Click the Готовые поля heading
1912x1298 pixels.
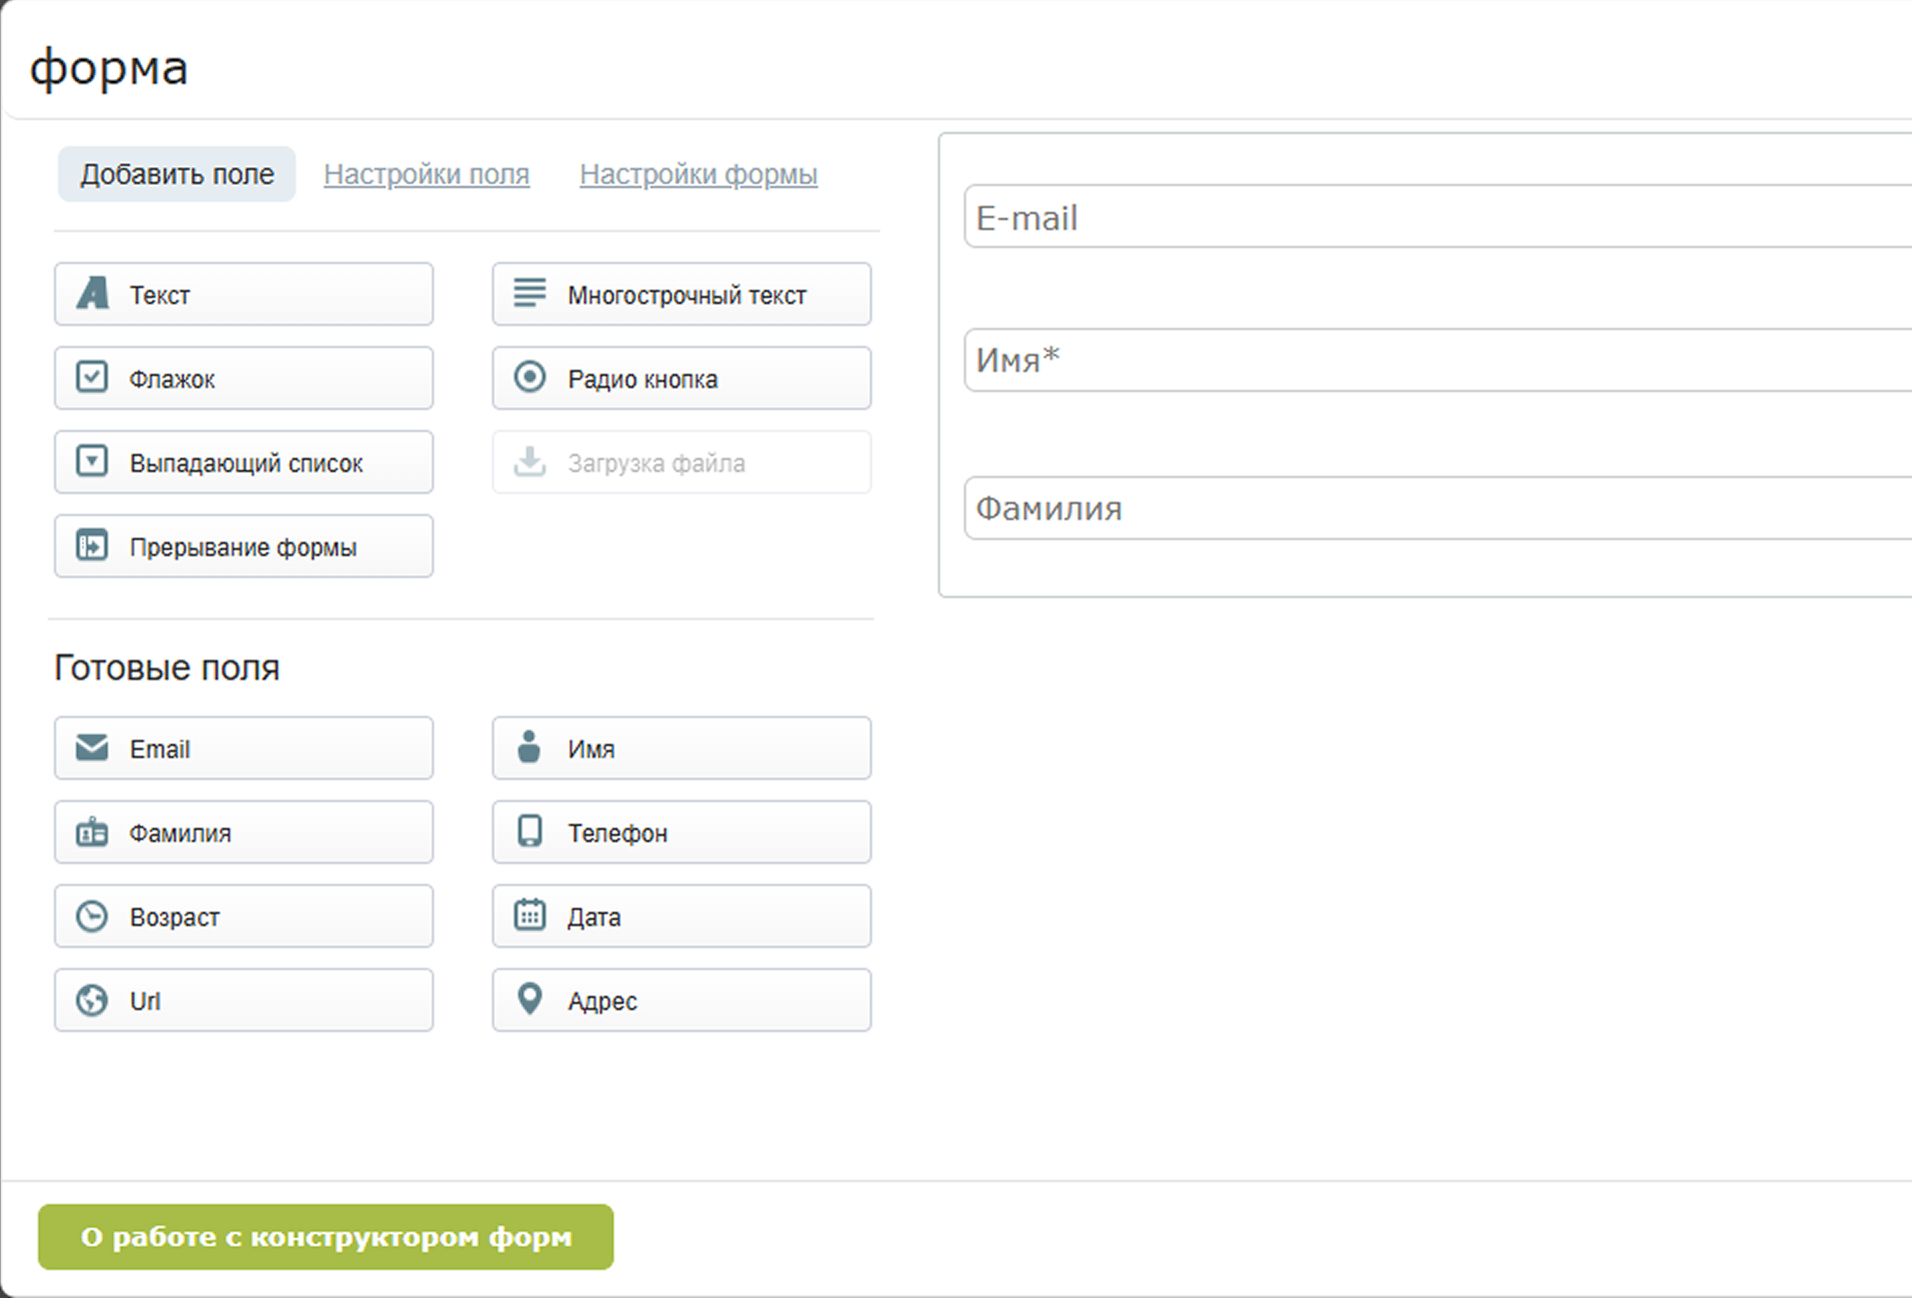167,667
